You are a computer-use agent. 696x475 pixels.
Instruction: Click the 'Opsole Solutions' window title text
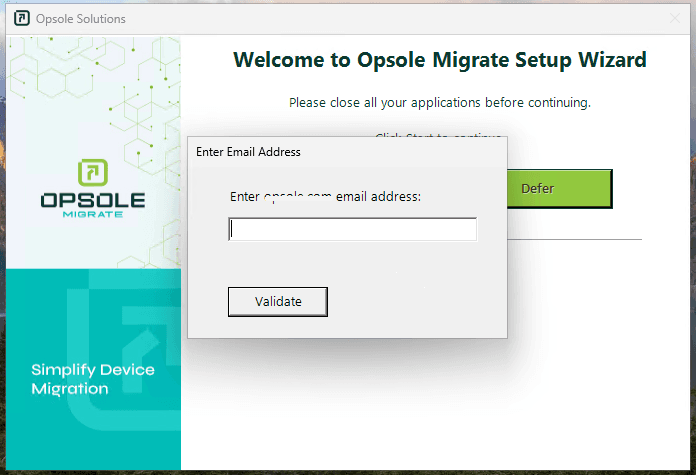81,19
